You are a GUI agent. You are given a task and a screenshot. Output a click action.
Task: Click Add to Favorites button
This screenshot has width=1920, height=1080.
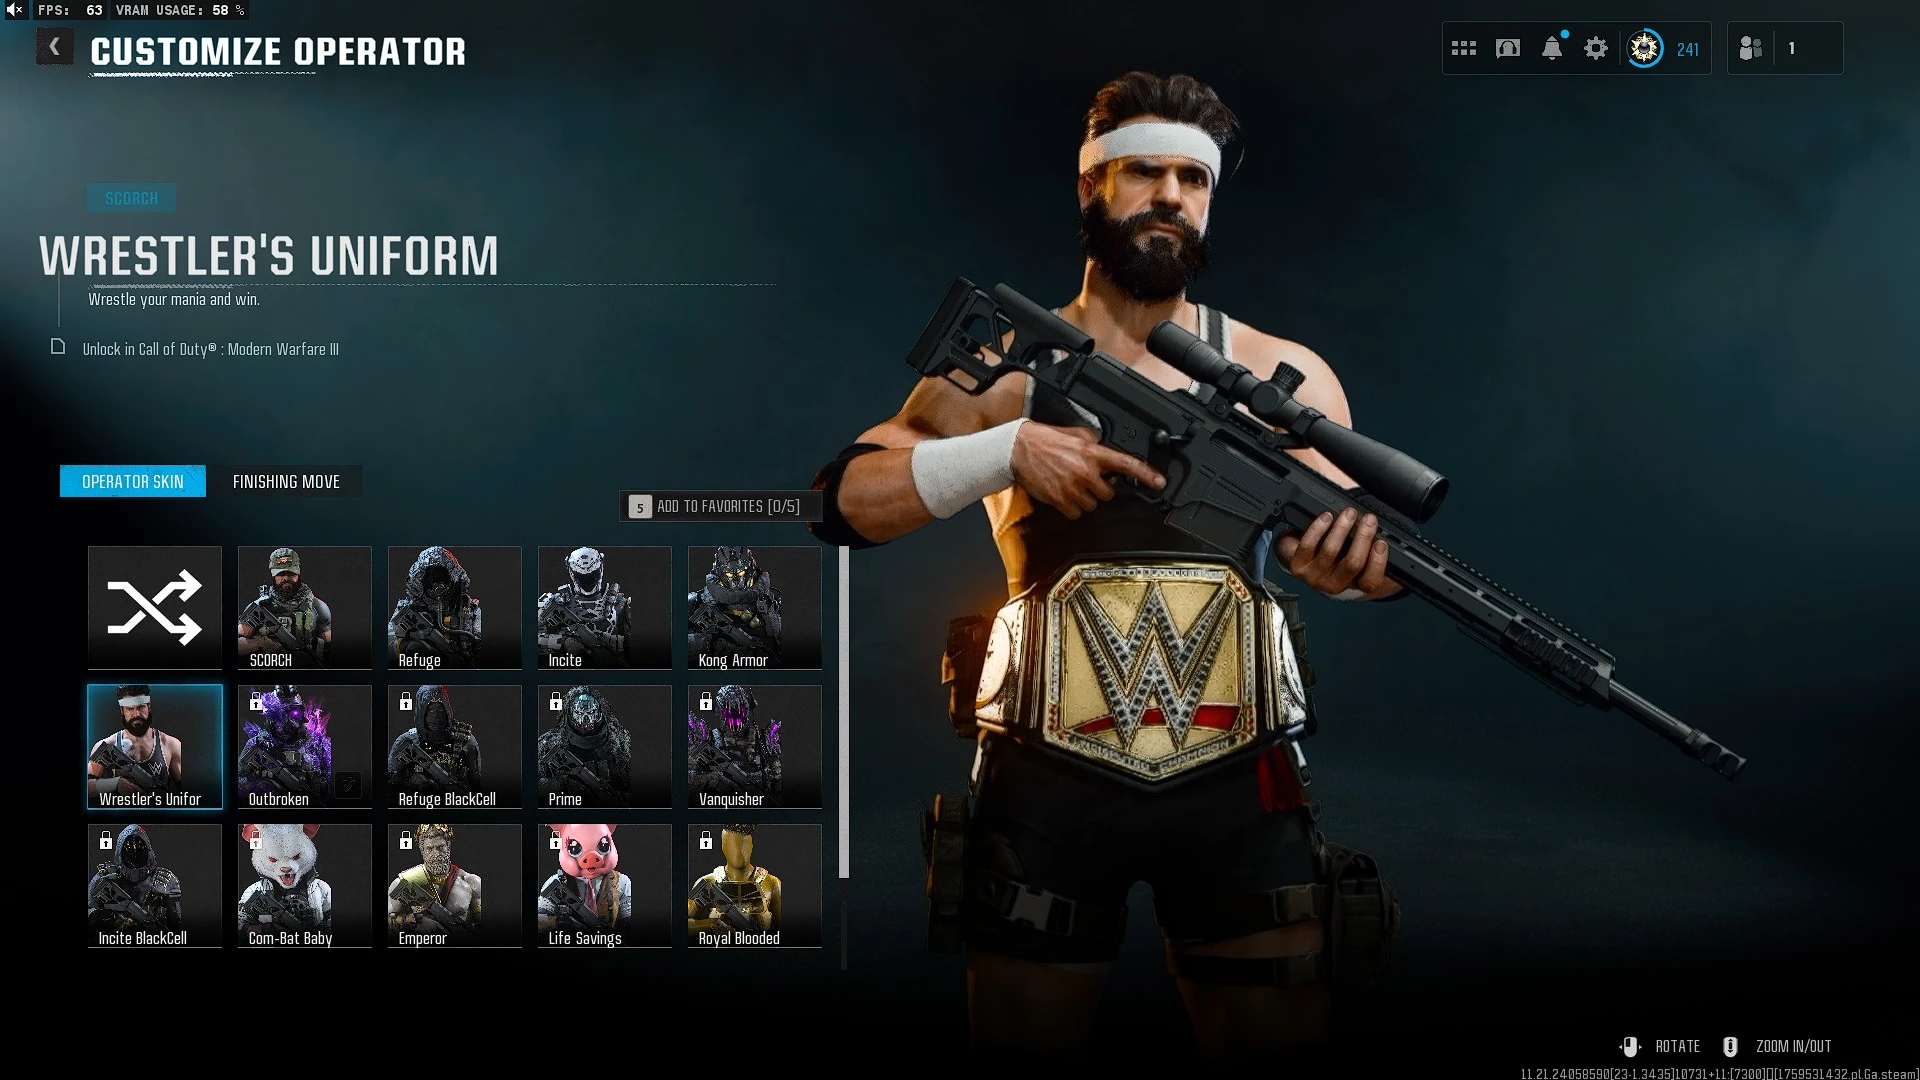point(721,507)
